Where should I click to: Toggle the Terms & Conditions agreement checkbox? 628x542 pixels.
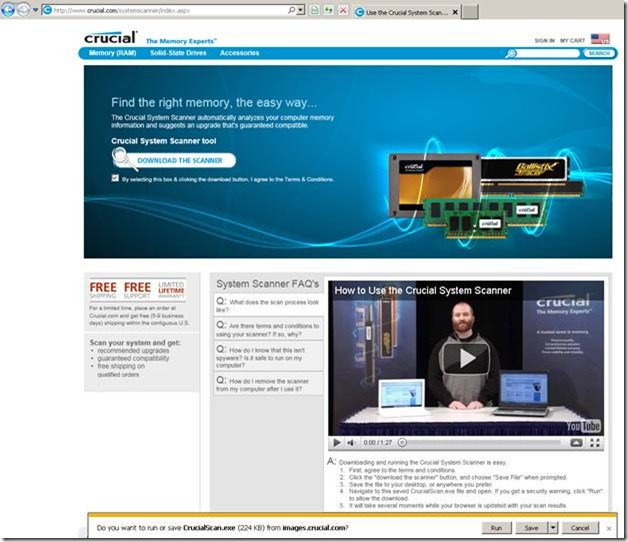click(115, 178)
